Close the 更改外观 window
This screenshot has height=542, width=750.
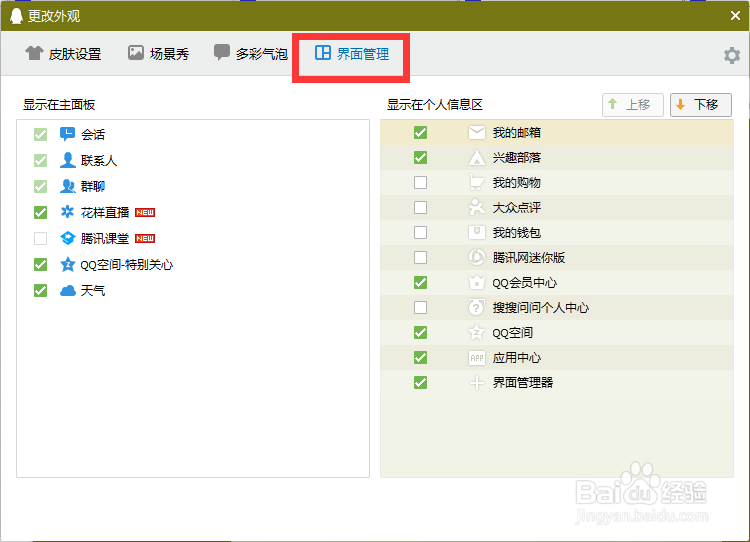click(x=735, y=16)
